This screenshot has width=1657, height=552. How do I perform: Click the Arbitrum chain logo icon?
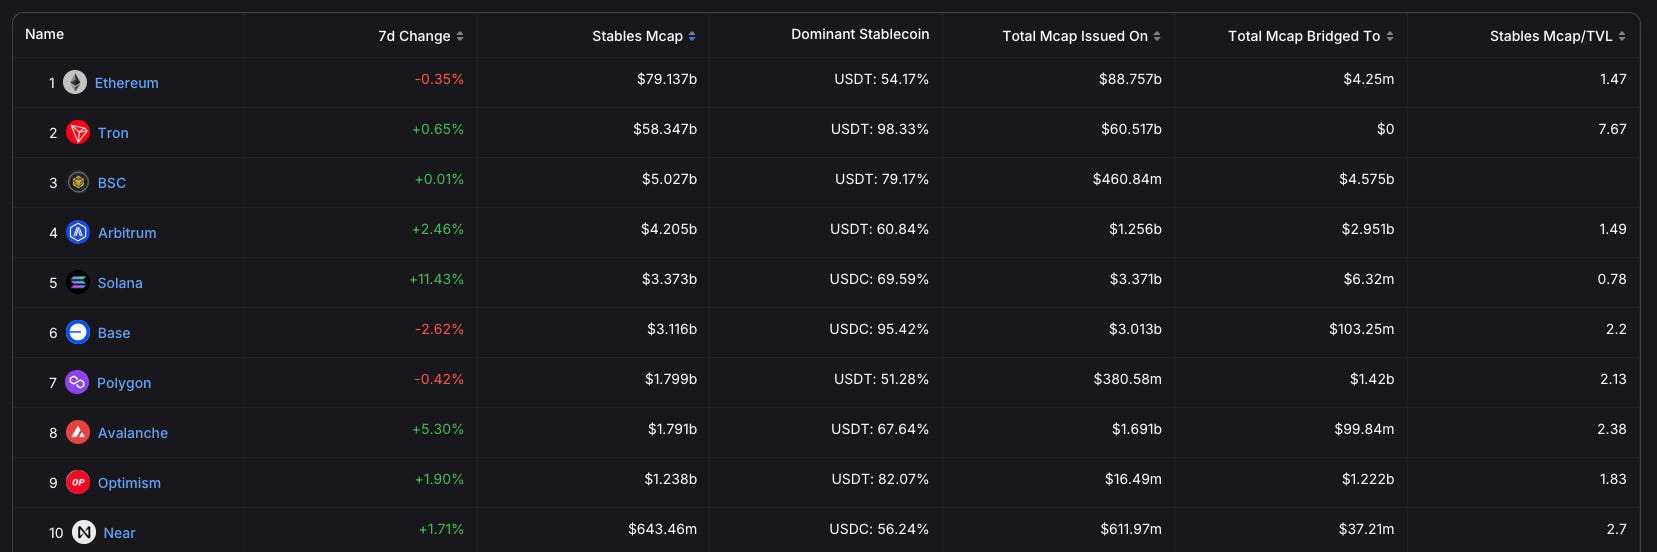tap(78, 232)
